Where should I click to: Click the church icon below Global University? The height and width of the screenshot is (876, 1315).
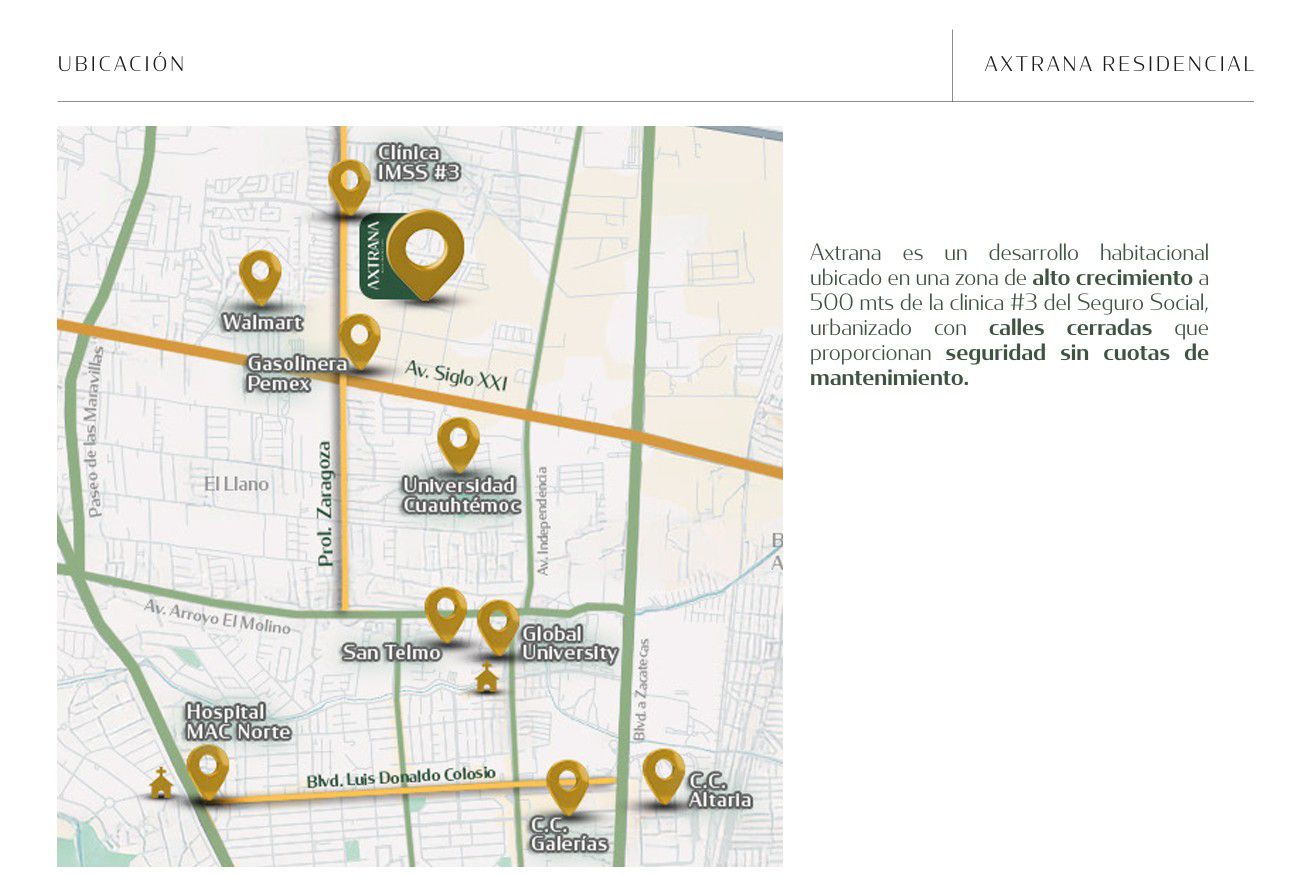pyautogui.click(x=487, y=678)
